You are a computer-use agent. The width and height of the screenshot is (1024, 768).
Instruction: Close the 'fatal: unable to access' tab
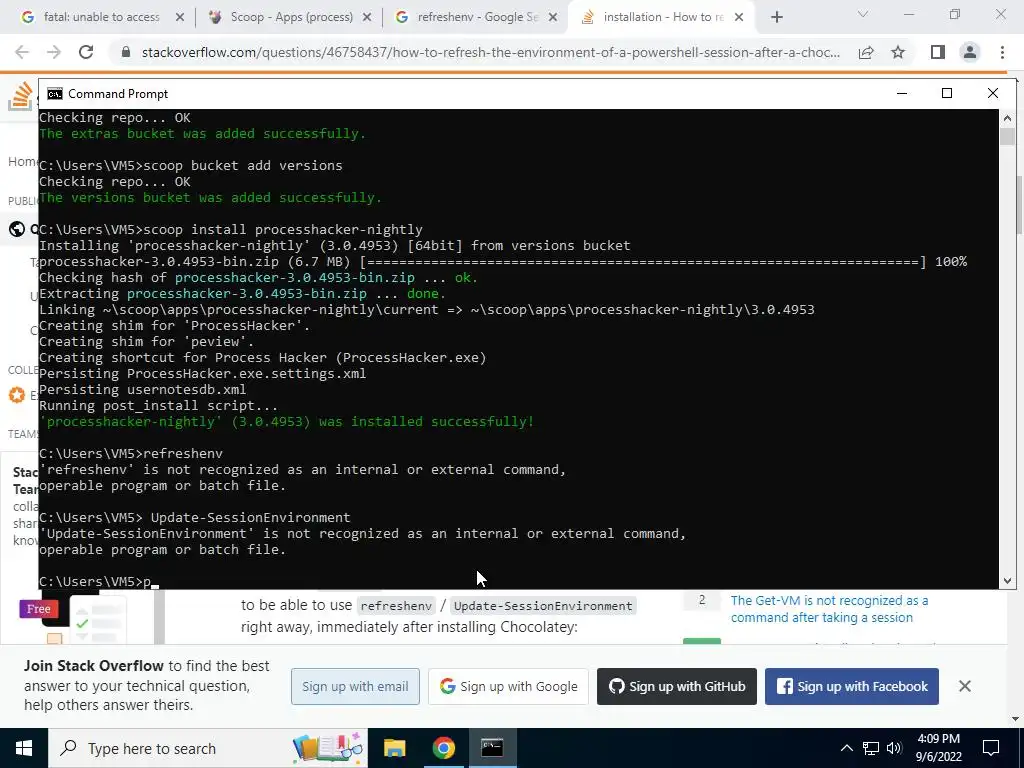pos(180,18)
